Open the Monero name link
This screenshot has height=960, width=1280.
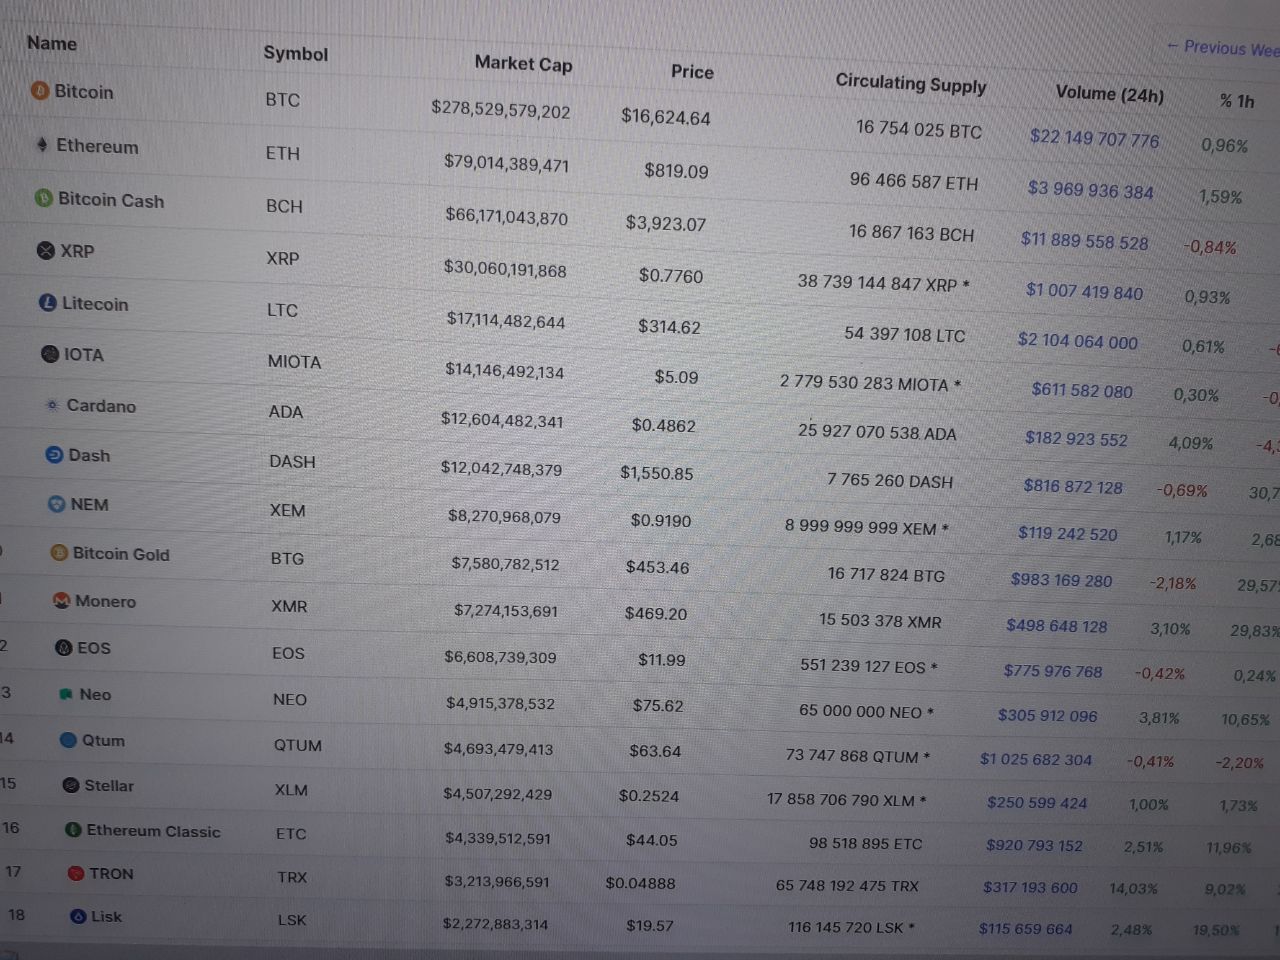coord(105,601)
